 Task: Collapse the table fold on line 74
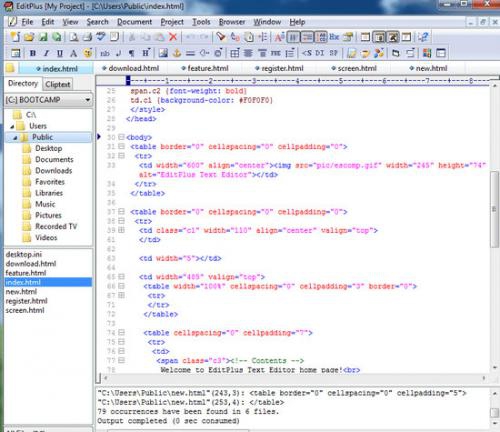click(x=121, y=332)
